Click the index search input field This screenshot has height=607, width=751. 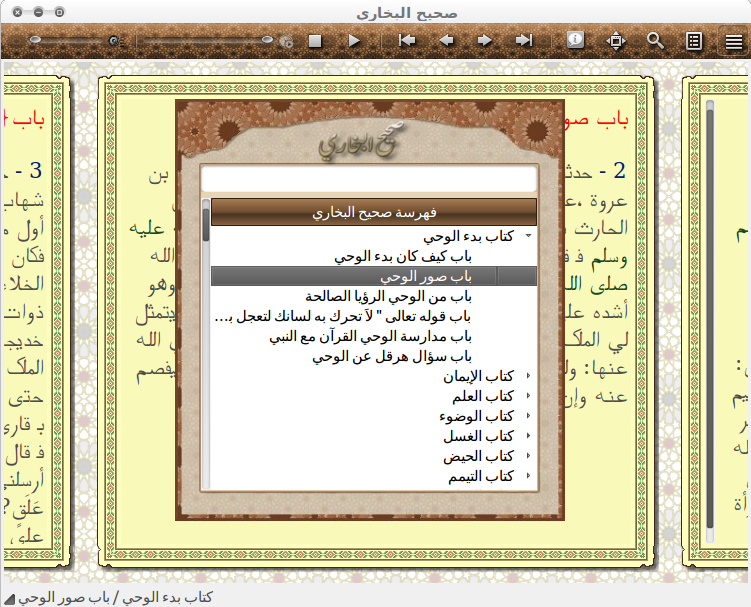click(x=369, y=178)
